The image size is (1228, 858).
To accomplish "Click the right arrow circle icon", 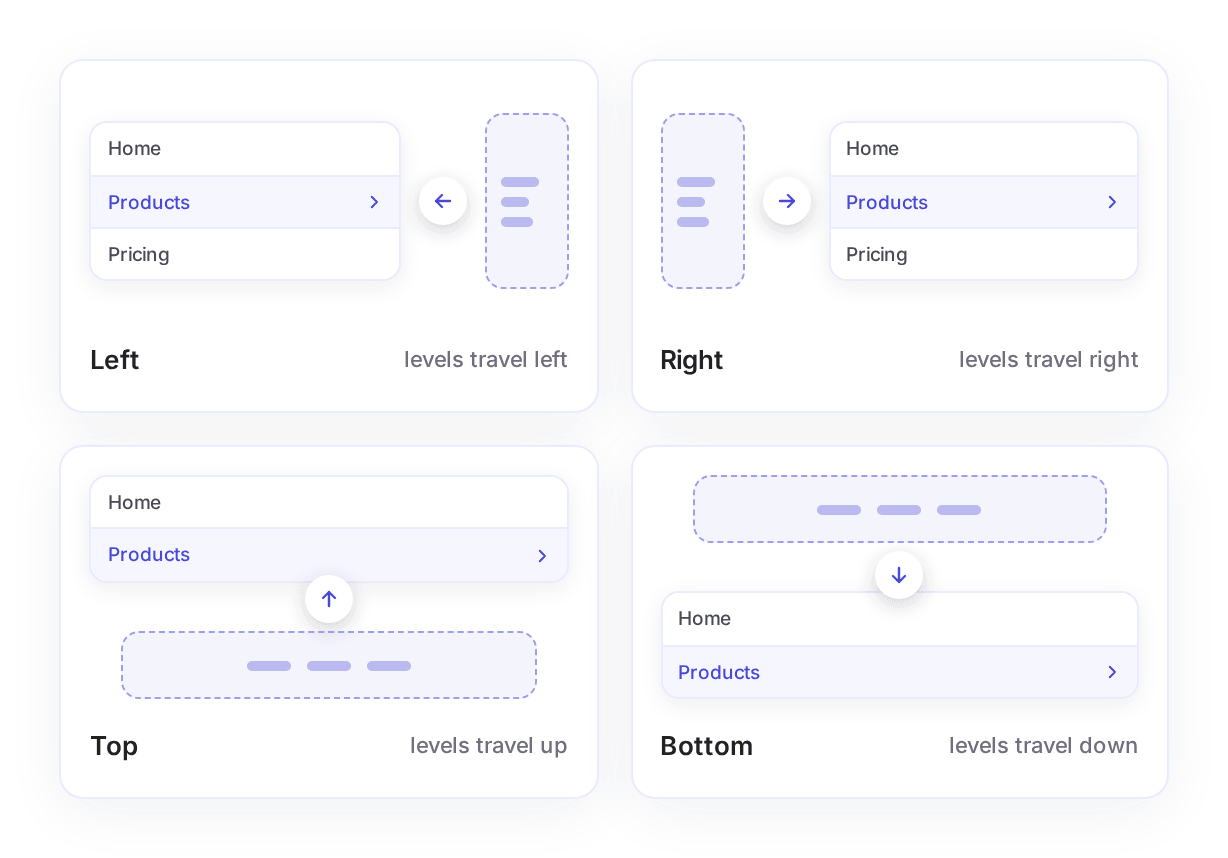I will (x=787, y=201).
